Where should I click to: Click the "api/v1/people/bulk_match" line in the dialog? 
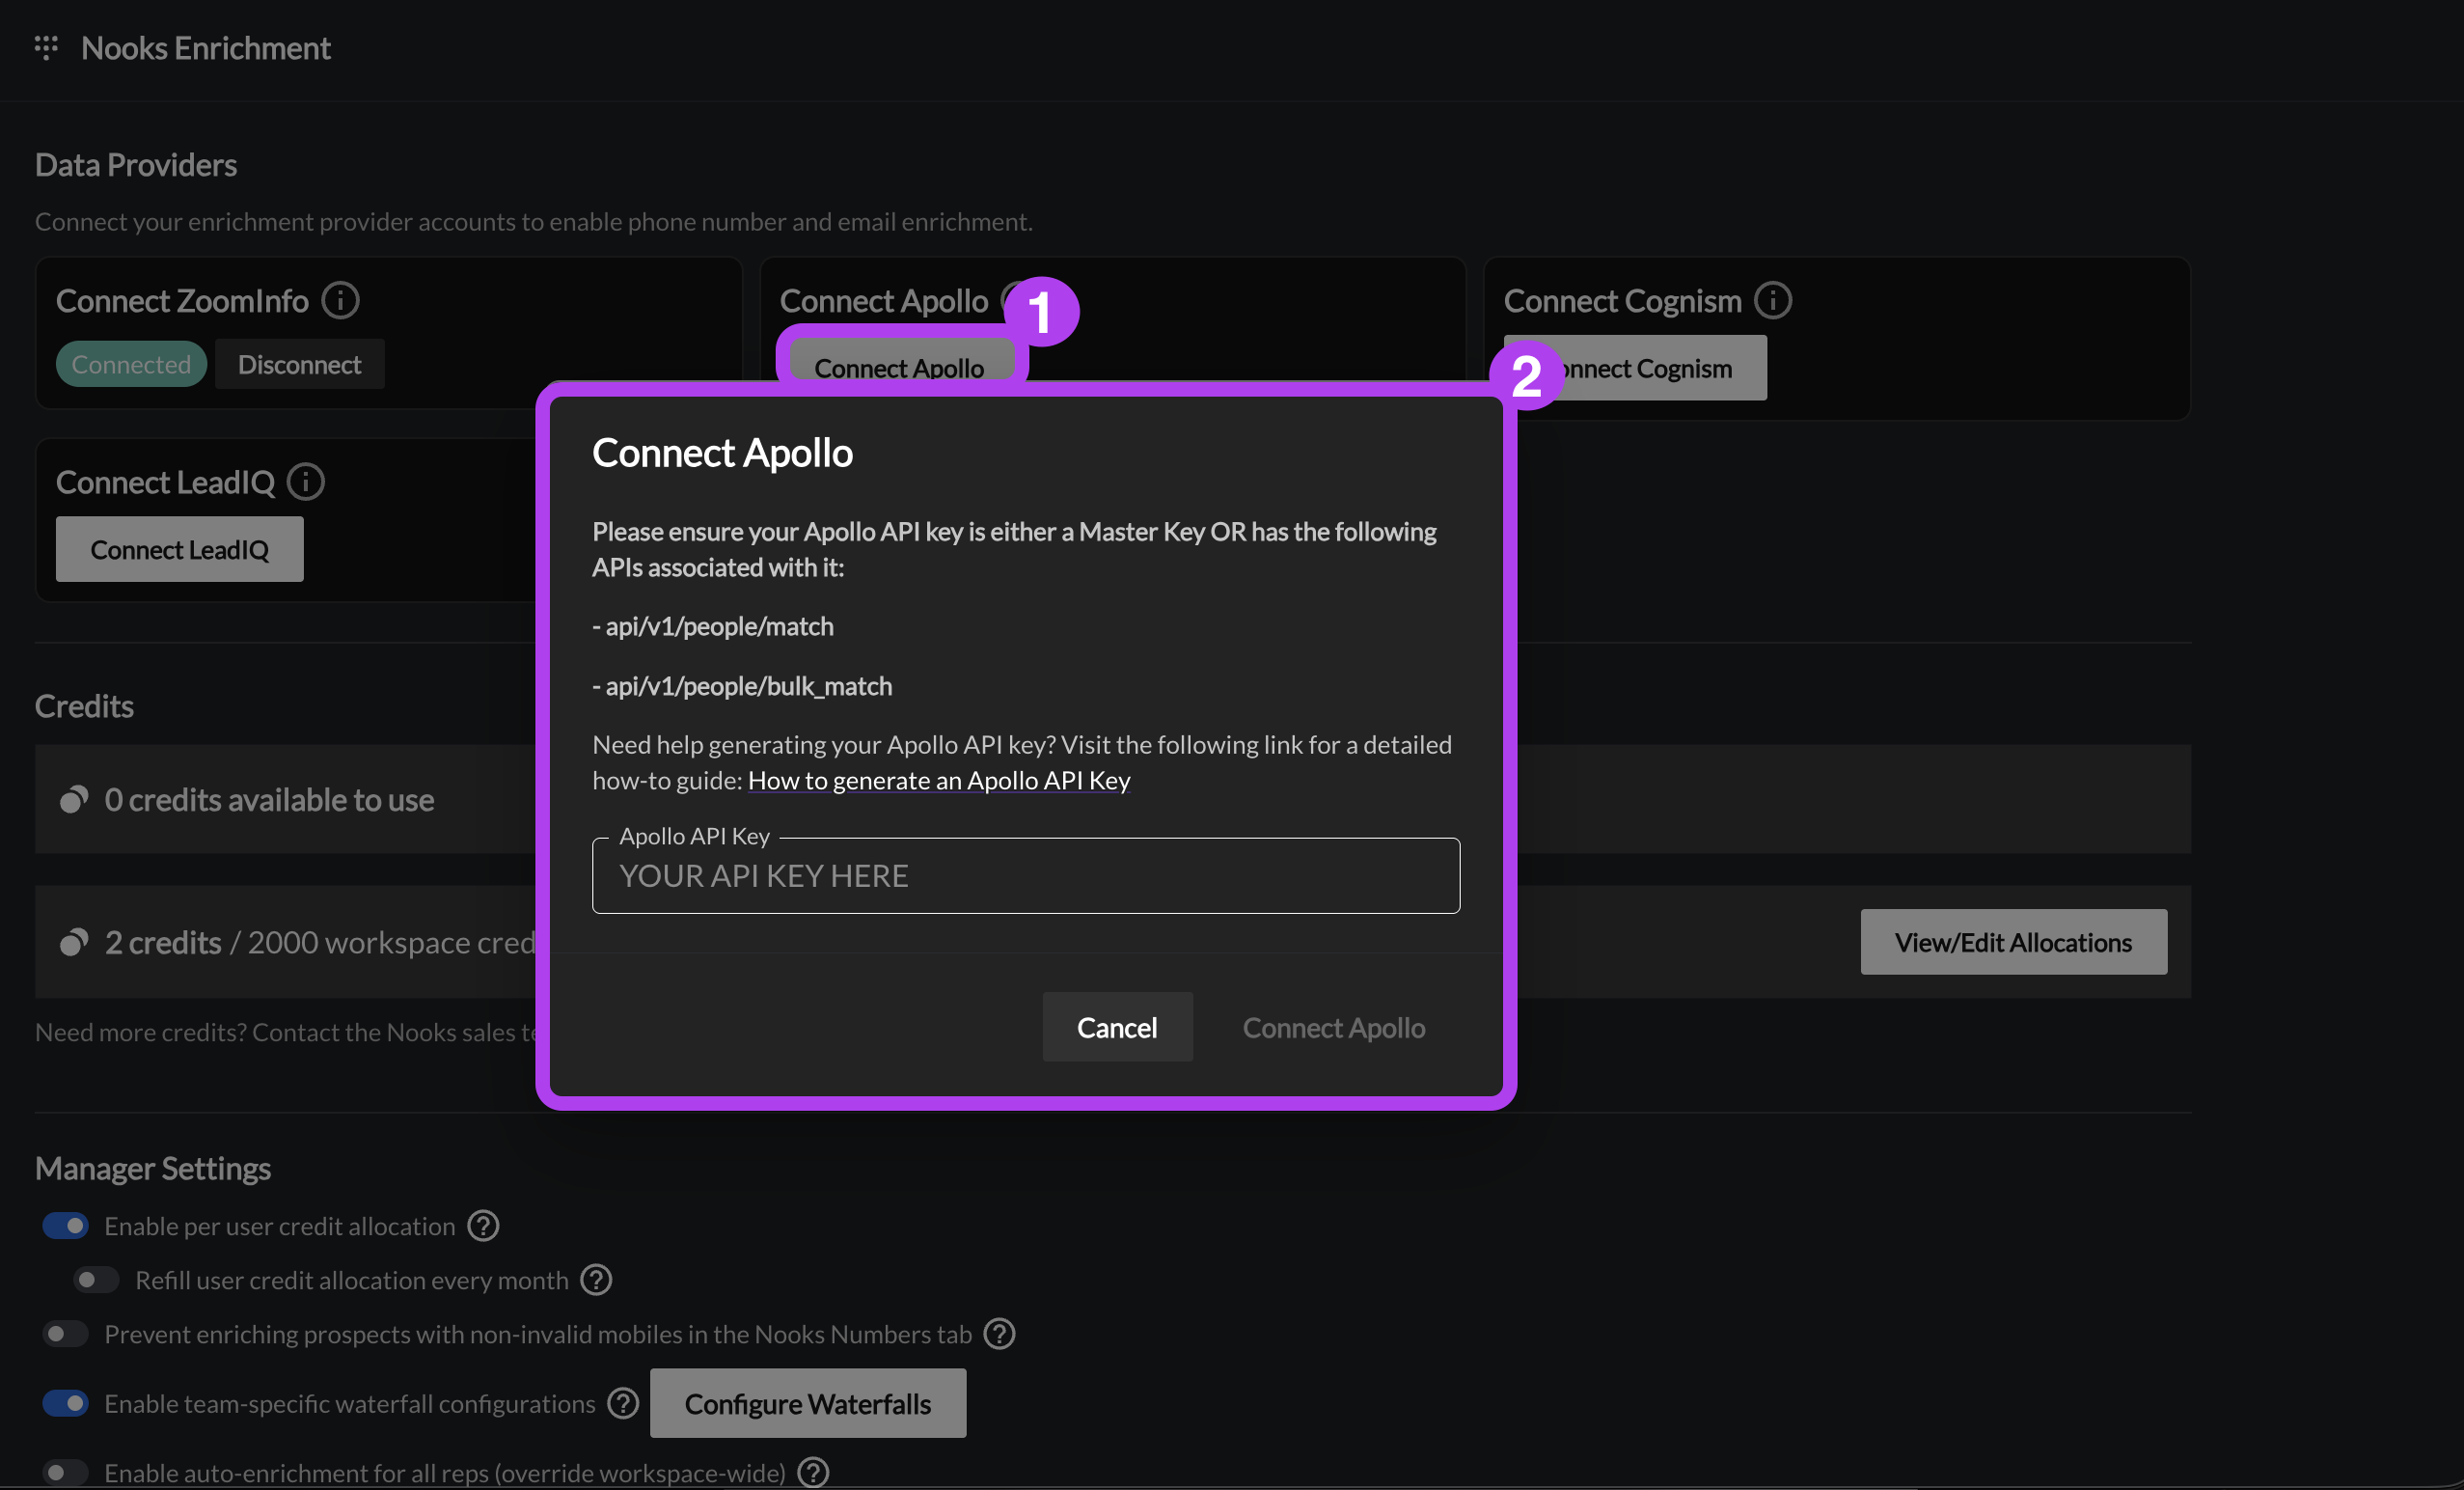742,686
